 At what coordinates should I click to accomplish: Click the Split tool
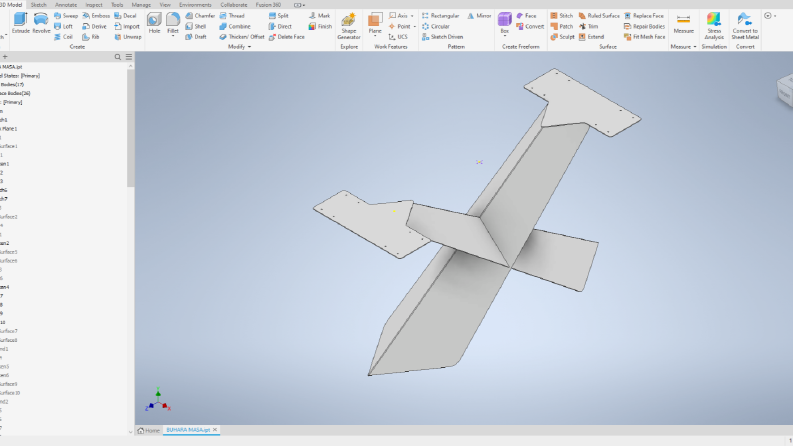(278, 16)
